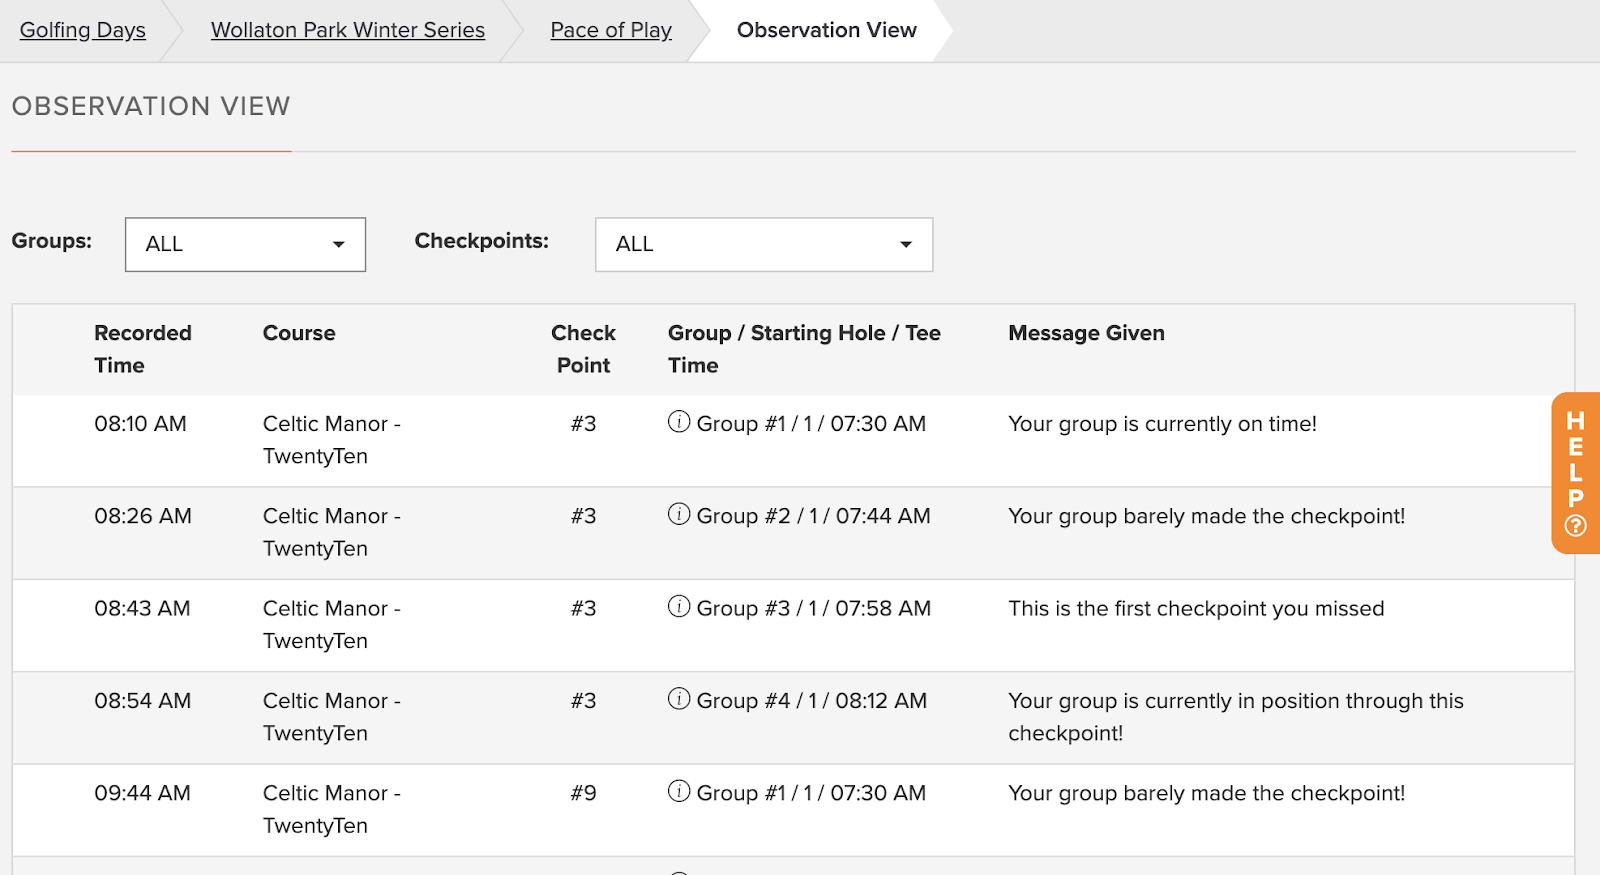This screenshot has height=875, width=1600.
Task: Click checkpoint #3 in the 08:10 AM row
Action: click(583, 424)
